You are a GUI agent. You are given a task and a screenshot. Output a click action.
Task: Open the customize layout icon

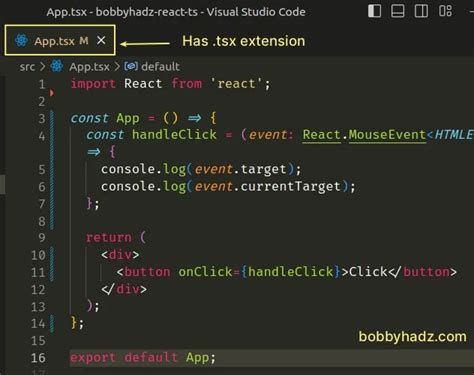click(445, 11)
